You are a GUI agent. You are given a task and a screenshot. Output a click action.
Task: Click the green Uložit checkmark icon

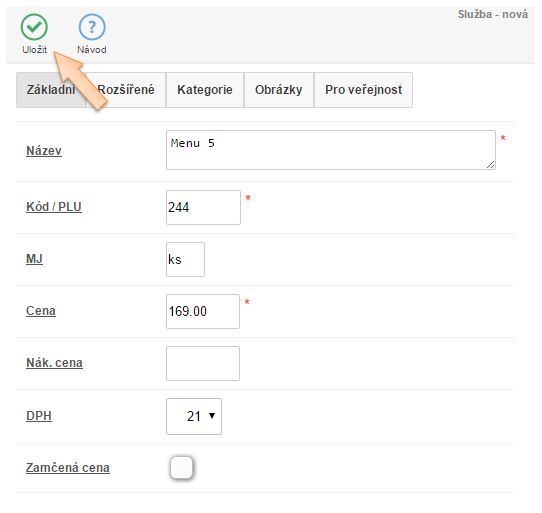(x=34, y=27)
